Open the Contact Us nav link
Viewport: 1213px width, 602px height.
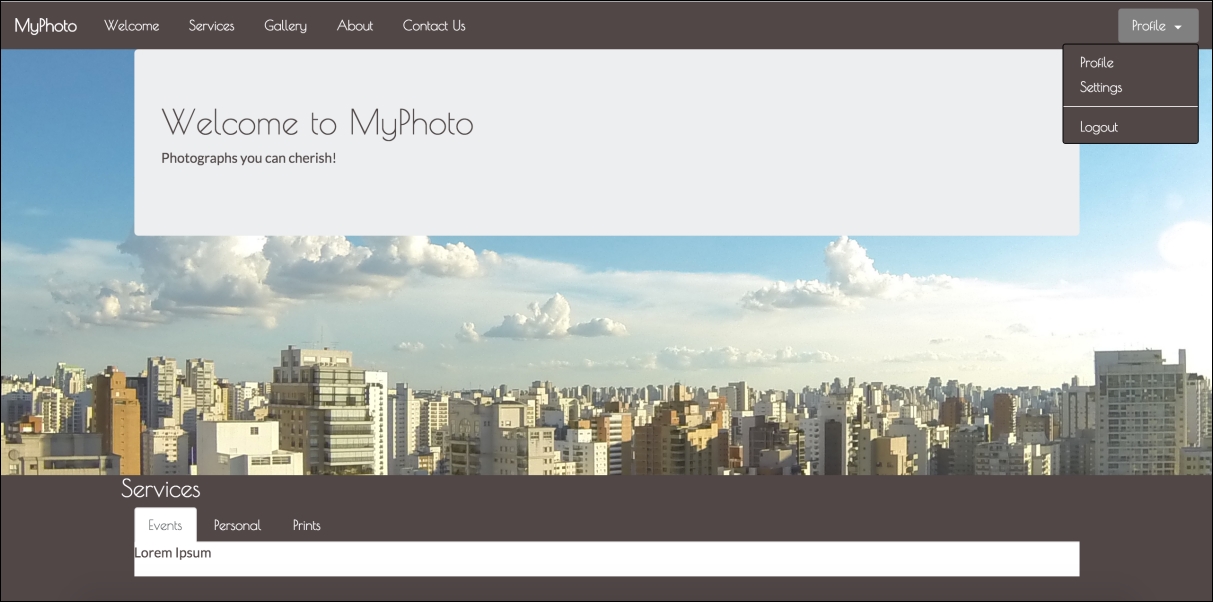click(434, 26)
